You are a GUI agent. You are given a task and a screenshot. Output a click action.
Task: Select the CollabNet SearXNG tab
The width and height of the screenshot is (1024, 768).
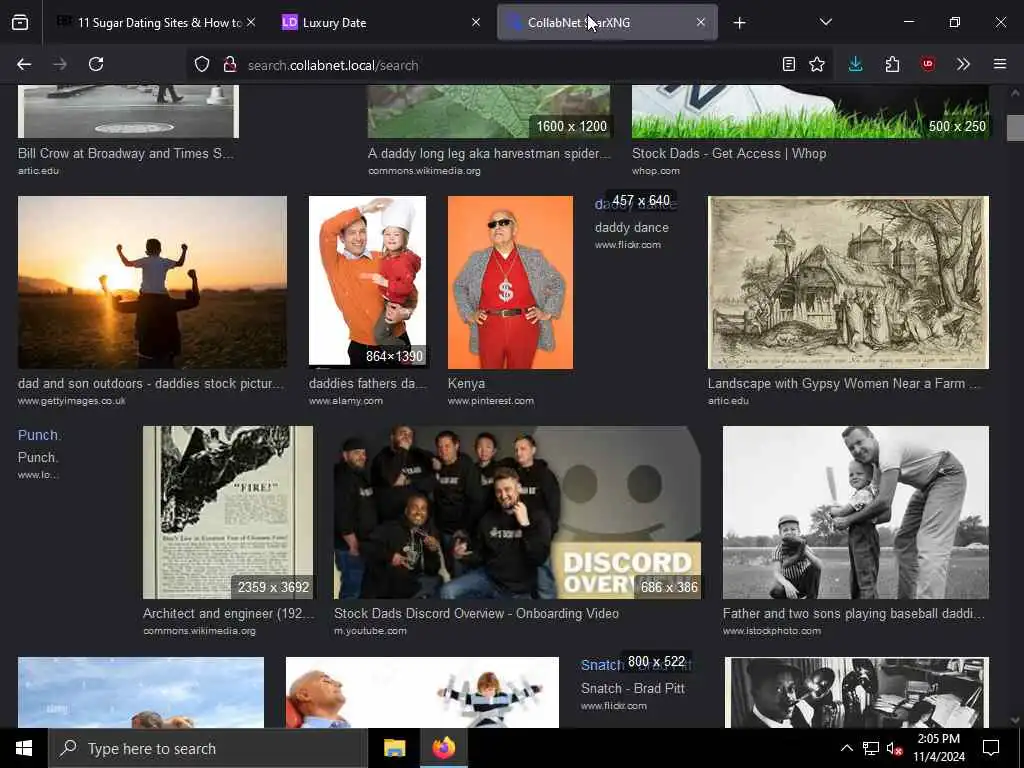coord(607,22)
